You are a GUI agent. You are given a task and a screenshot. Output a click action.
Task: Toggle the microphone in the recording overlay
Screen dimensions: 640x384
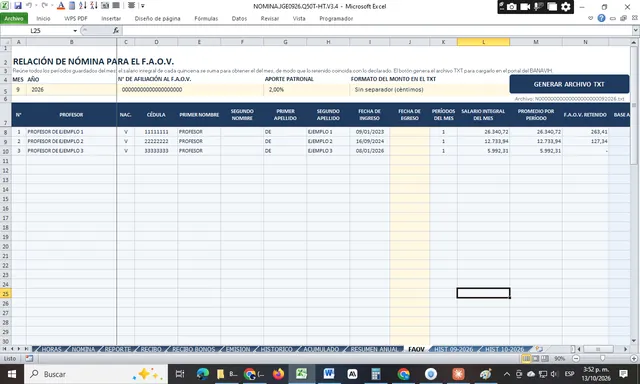click(x=538, y=7)
